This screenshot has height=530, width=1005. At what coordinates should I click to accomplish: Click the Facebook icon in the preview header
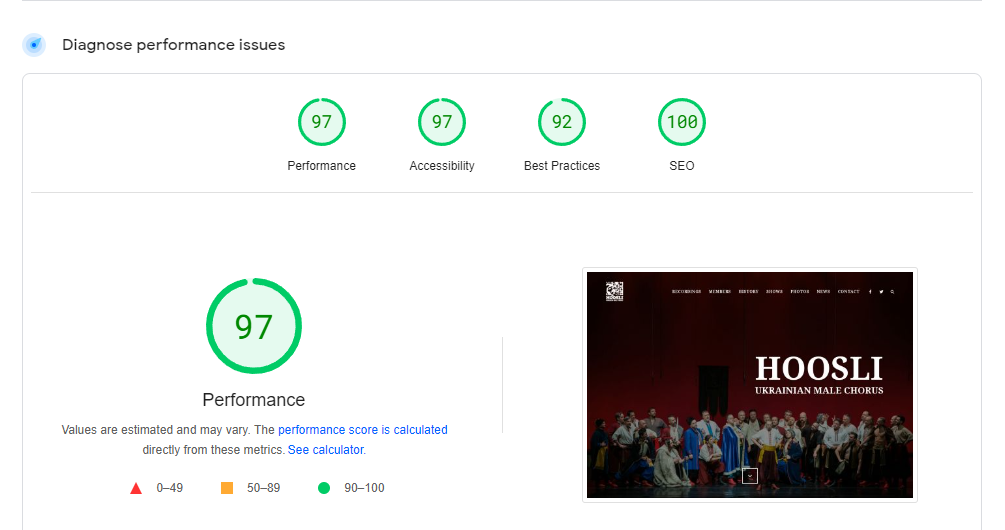(870, 292)
